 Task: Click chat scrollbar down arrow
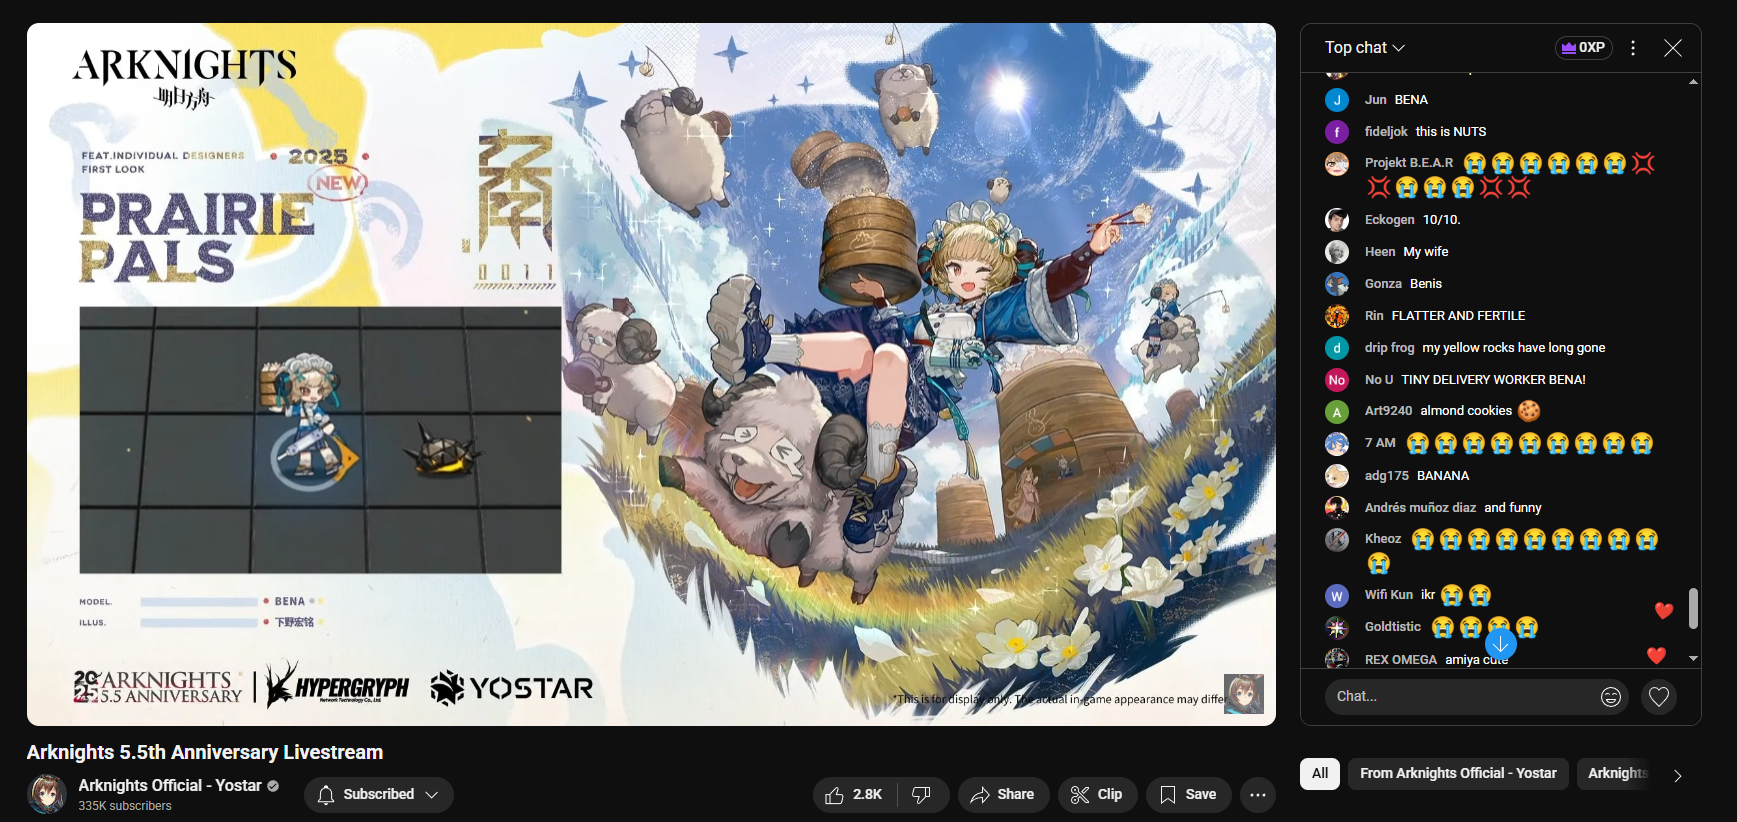pyautogui.click(x=1693, y=659)
